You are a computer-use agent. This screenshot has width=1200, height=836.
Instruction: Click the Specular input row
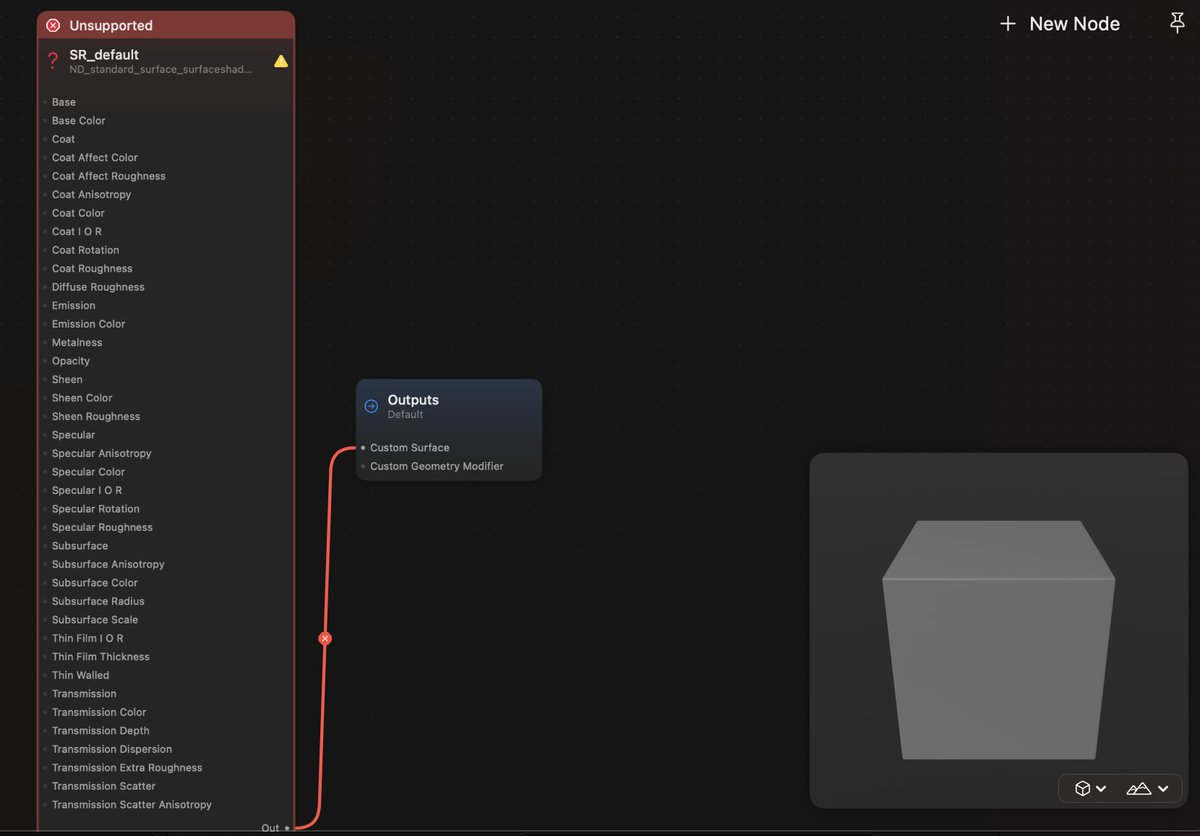coord(74,435)
